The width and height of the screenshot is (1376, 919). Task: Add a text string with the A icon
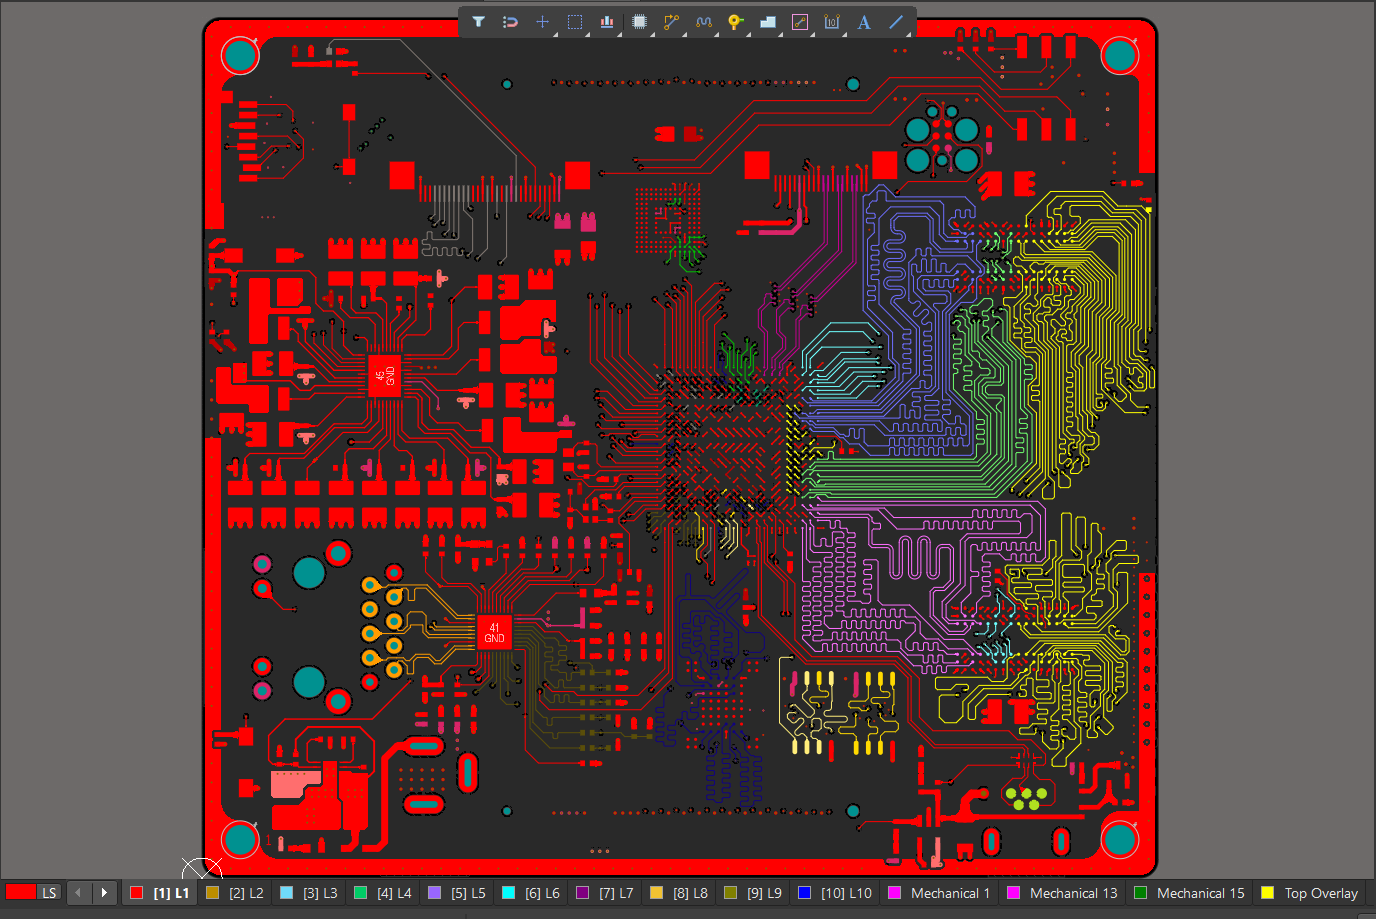[x=864, y=22]
